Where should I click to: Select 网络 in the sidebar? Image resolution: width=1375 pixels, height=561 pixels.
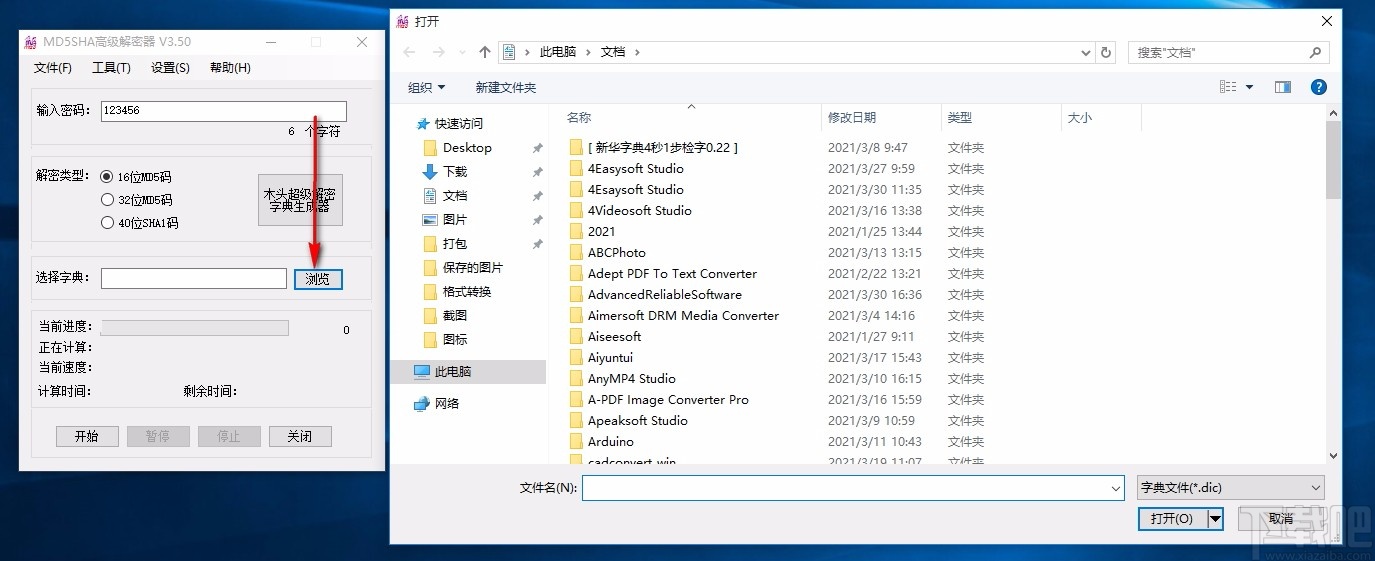coord(447,404)
